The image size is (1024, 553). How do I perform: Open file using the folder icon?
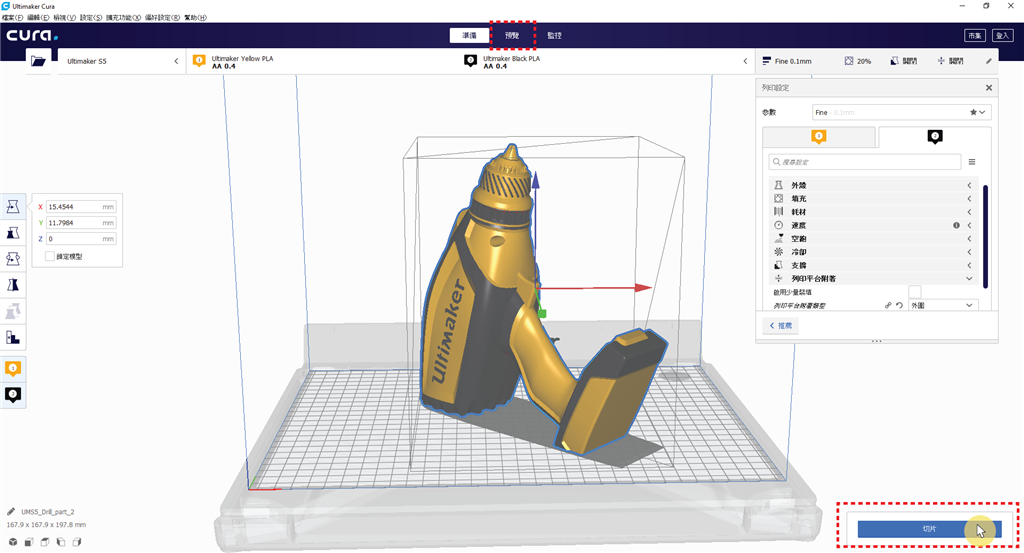pyautogui.click(x=39, y=61)
